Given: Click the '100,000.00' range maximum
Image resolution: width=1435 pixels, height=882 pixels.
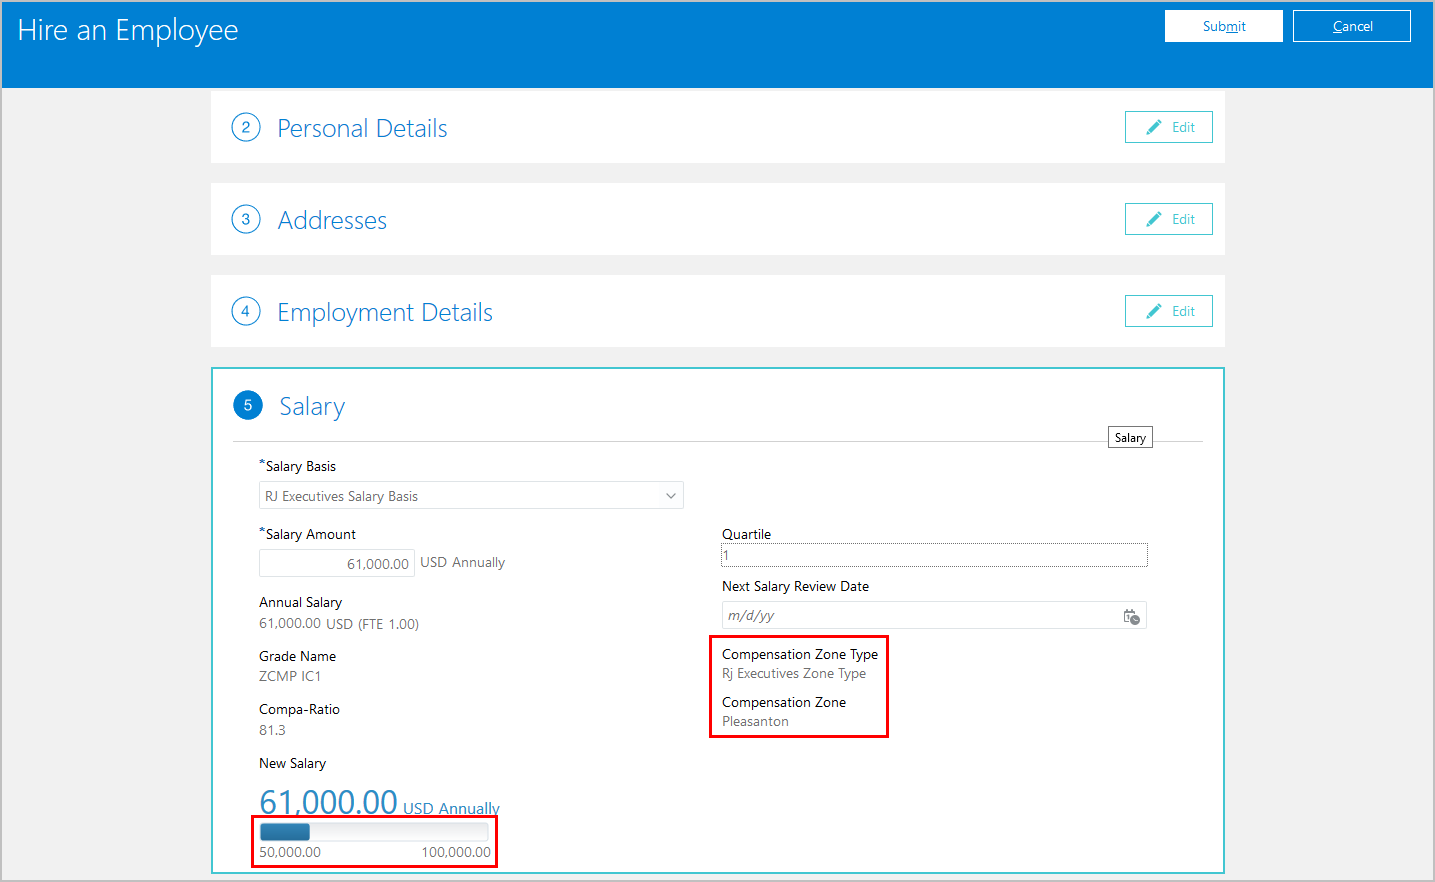Looking at the screenshot, I should click(x=456, y=852).
